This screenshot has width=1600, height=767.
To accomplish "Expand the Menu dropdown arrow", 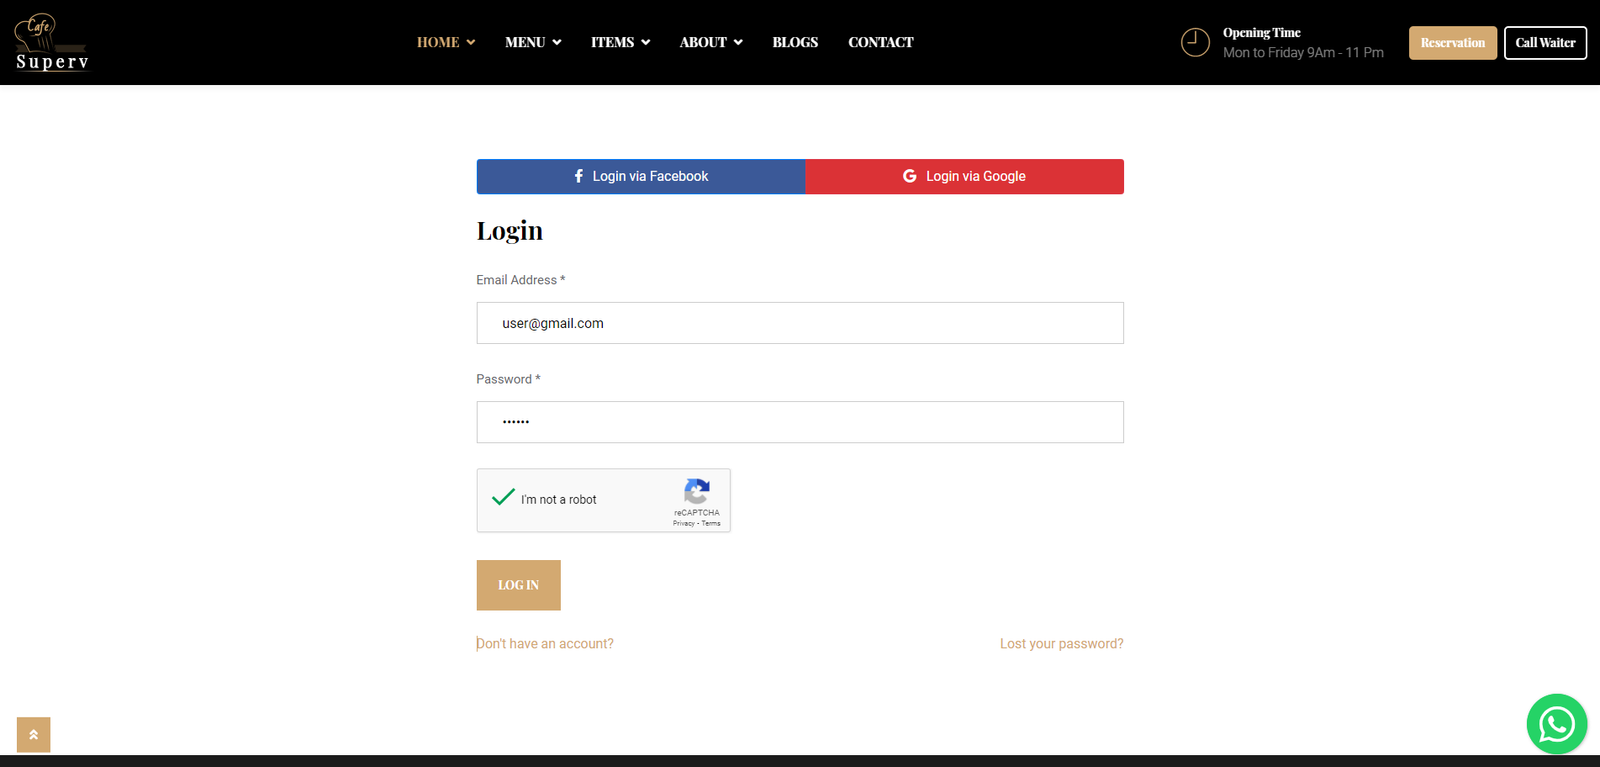I will [x=557, y=43].
